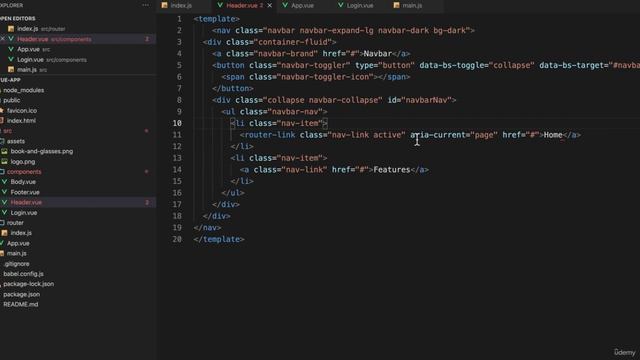Open index.js inside router folder
The height and width of the screenshot is (360, 640).
coord(21,233)
